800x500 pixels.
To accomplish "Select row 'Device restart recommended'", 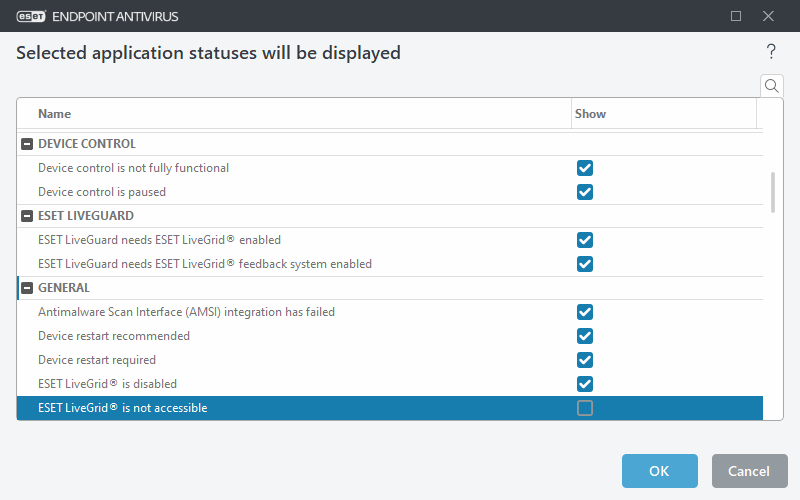I will click(390, 336).
